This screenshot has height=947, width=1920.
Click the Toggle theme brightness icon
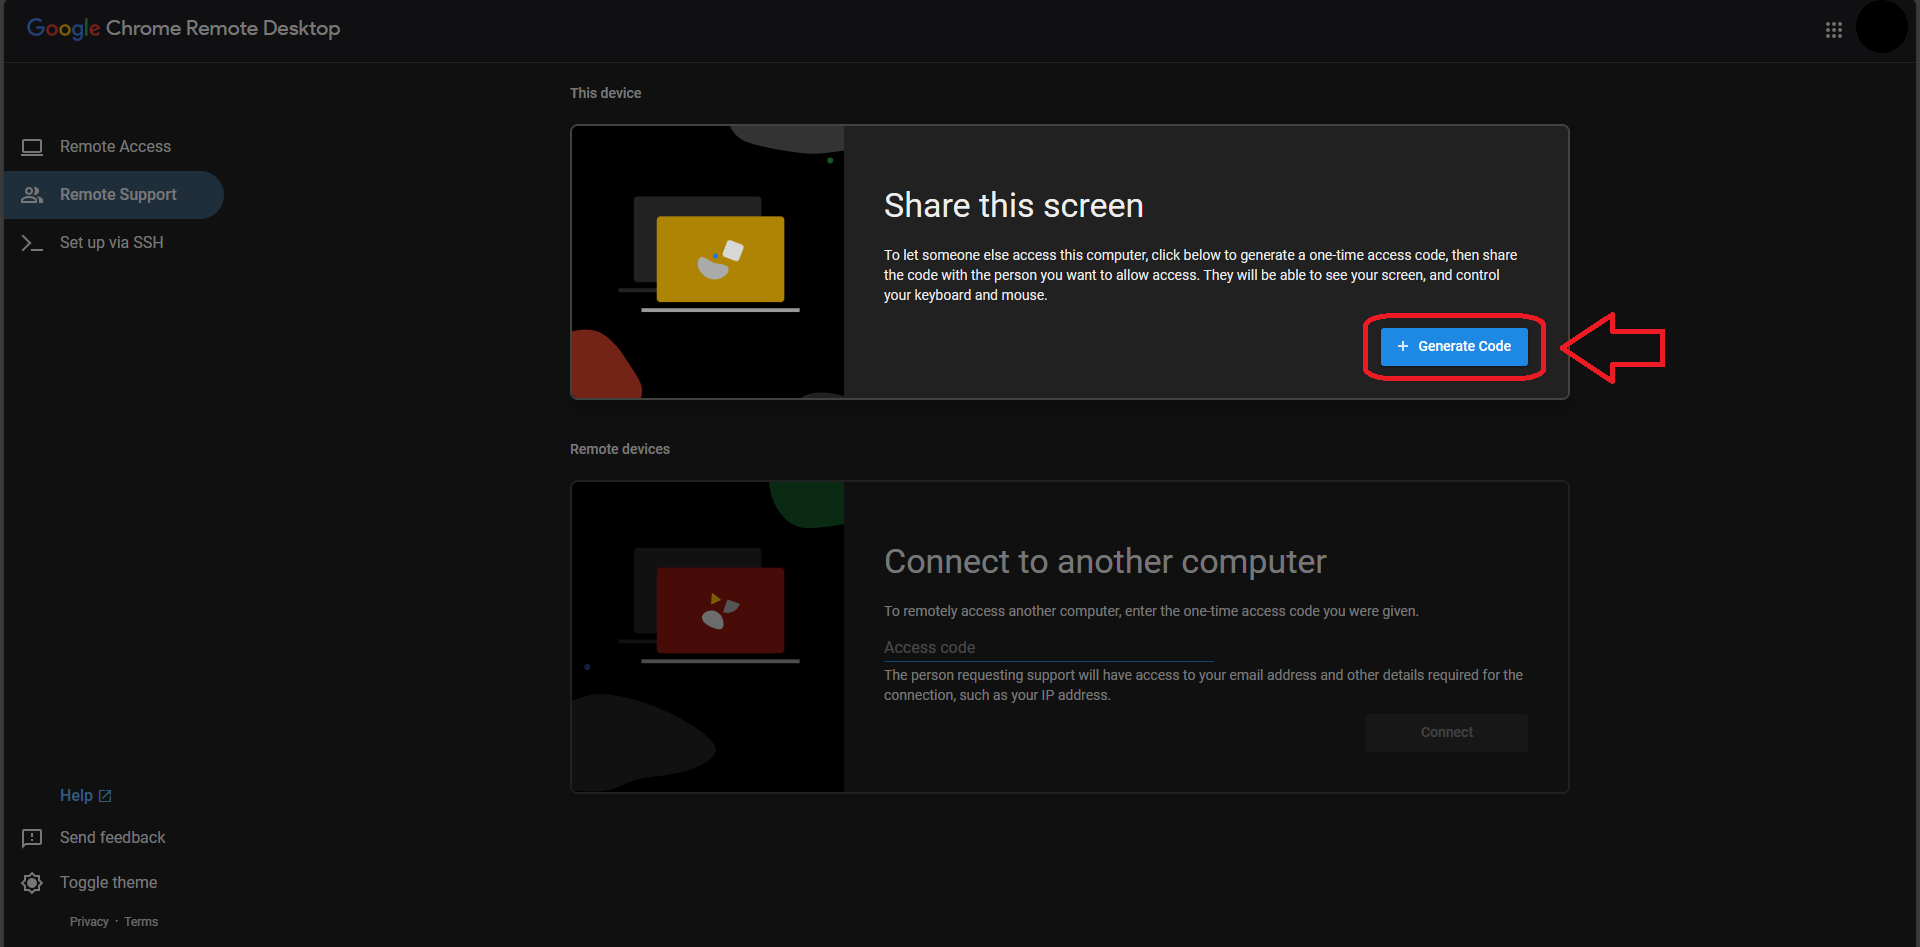(32, 883)
